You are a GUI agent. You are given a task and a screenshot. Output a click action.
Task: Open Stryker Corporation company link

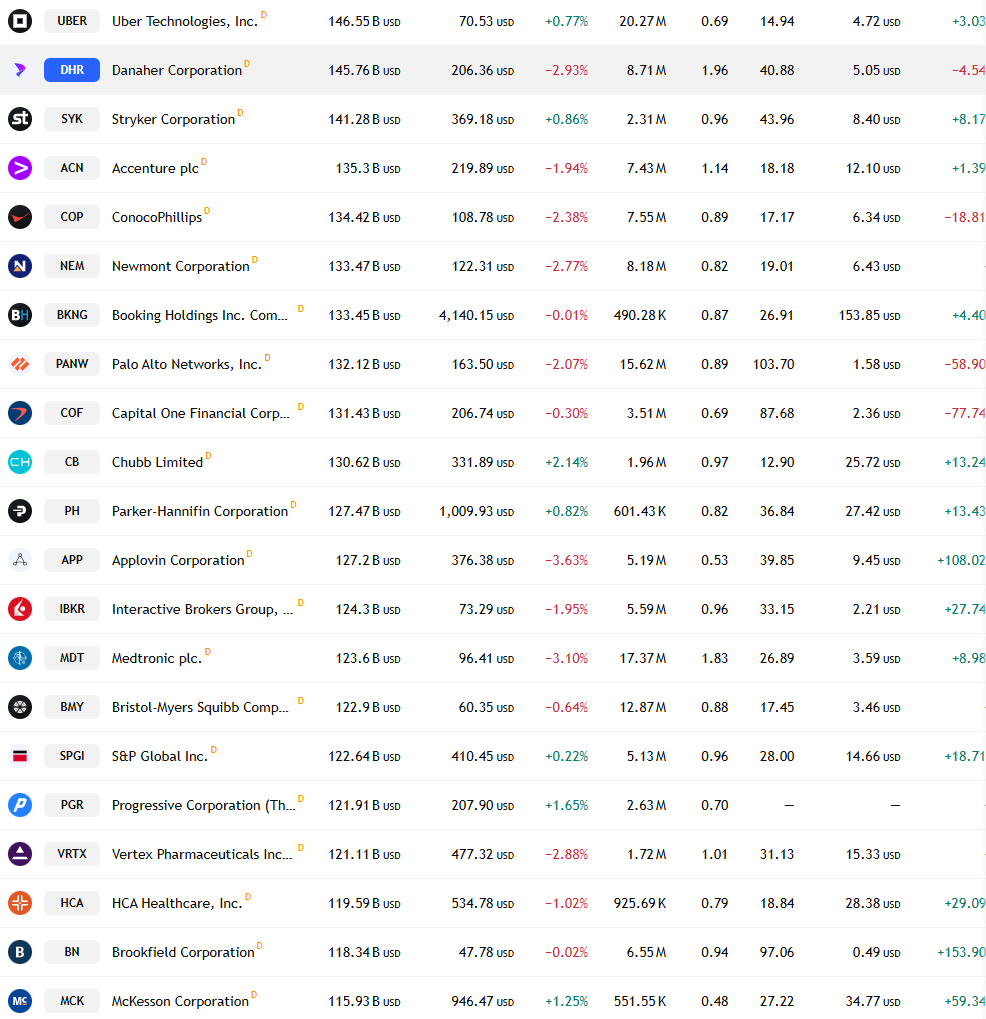(174, 120)
